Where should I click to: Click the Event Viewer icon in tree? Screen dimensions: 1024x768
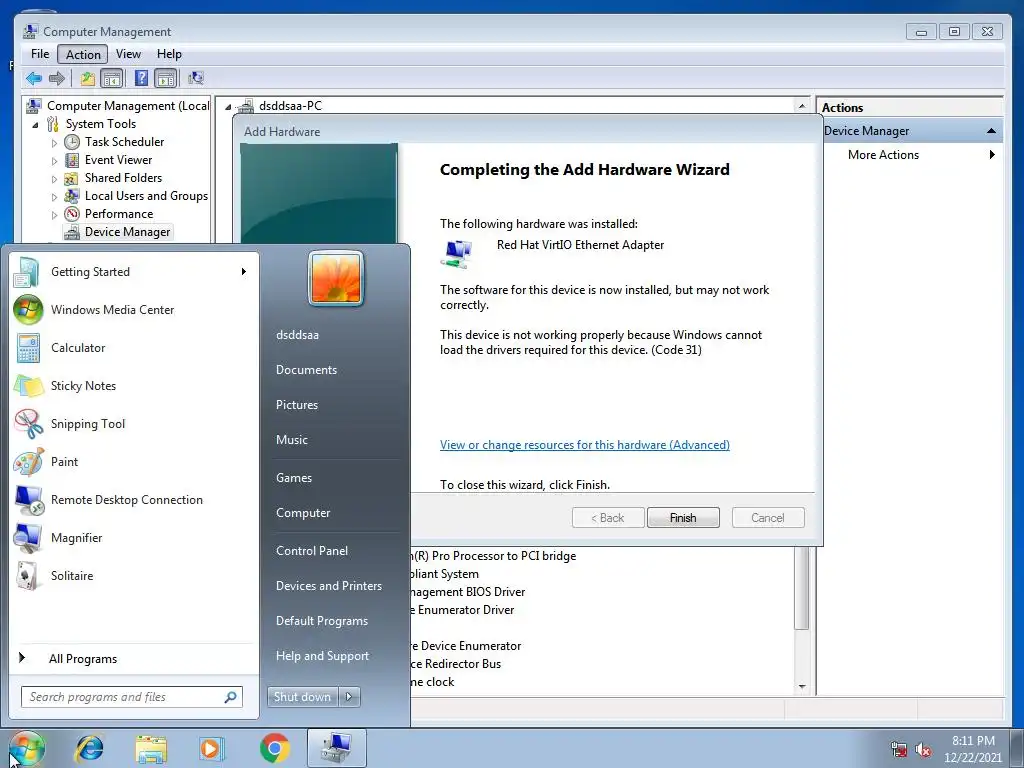tap(72, 160)
